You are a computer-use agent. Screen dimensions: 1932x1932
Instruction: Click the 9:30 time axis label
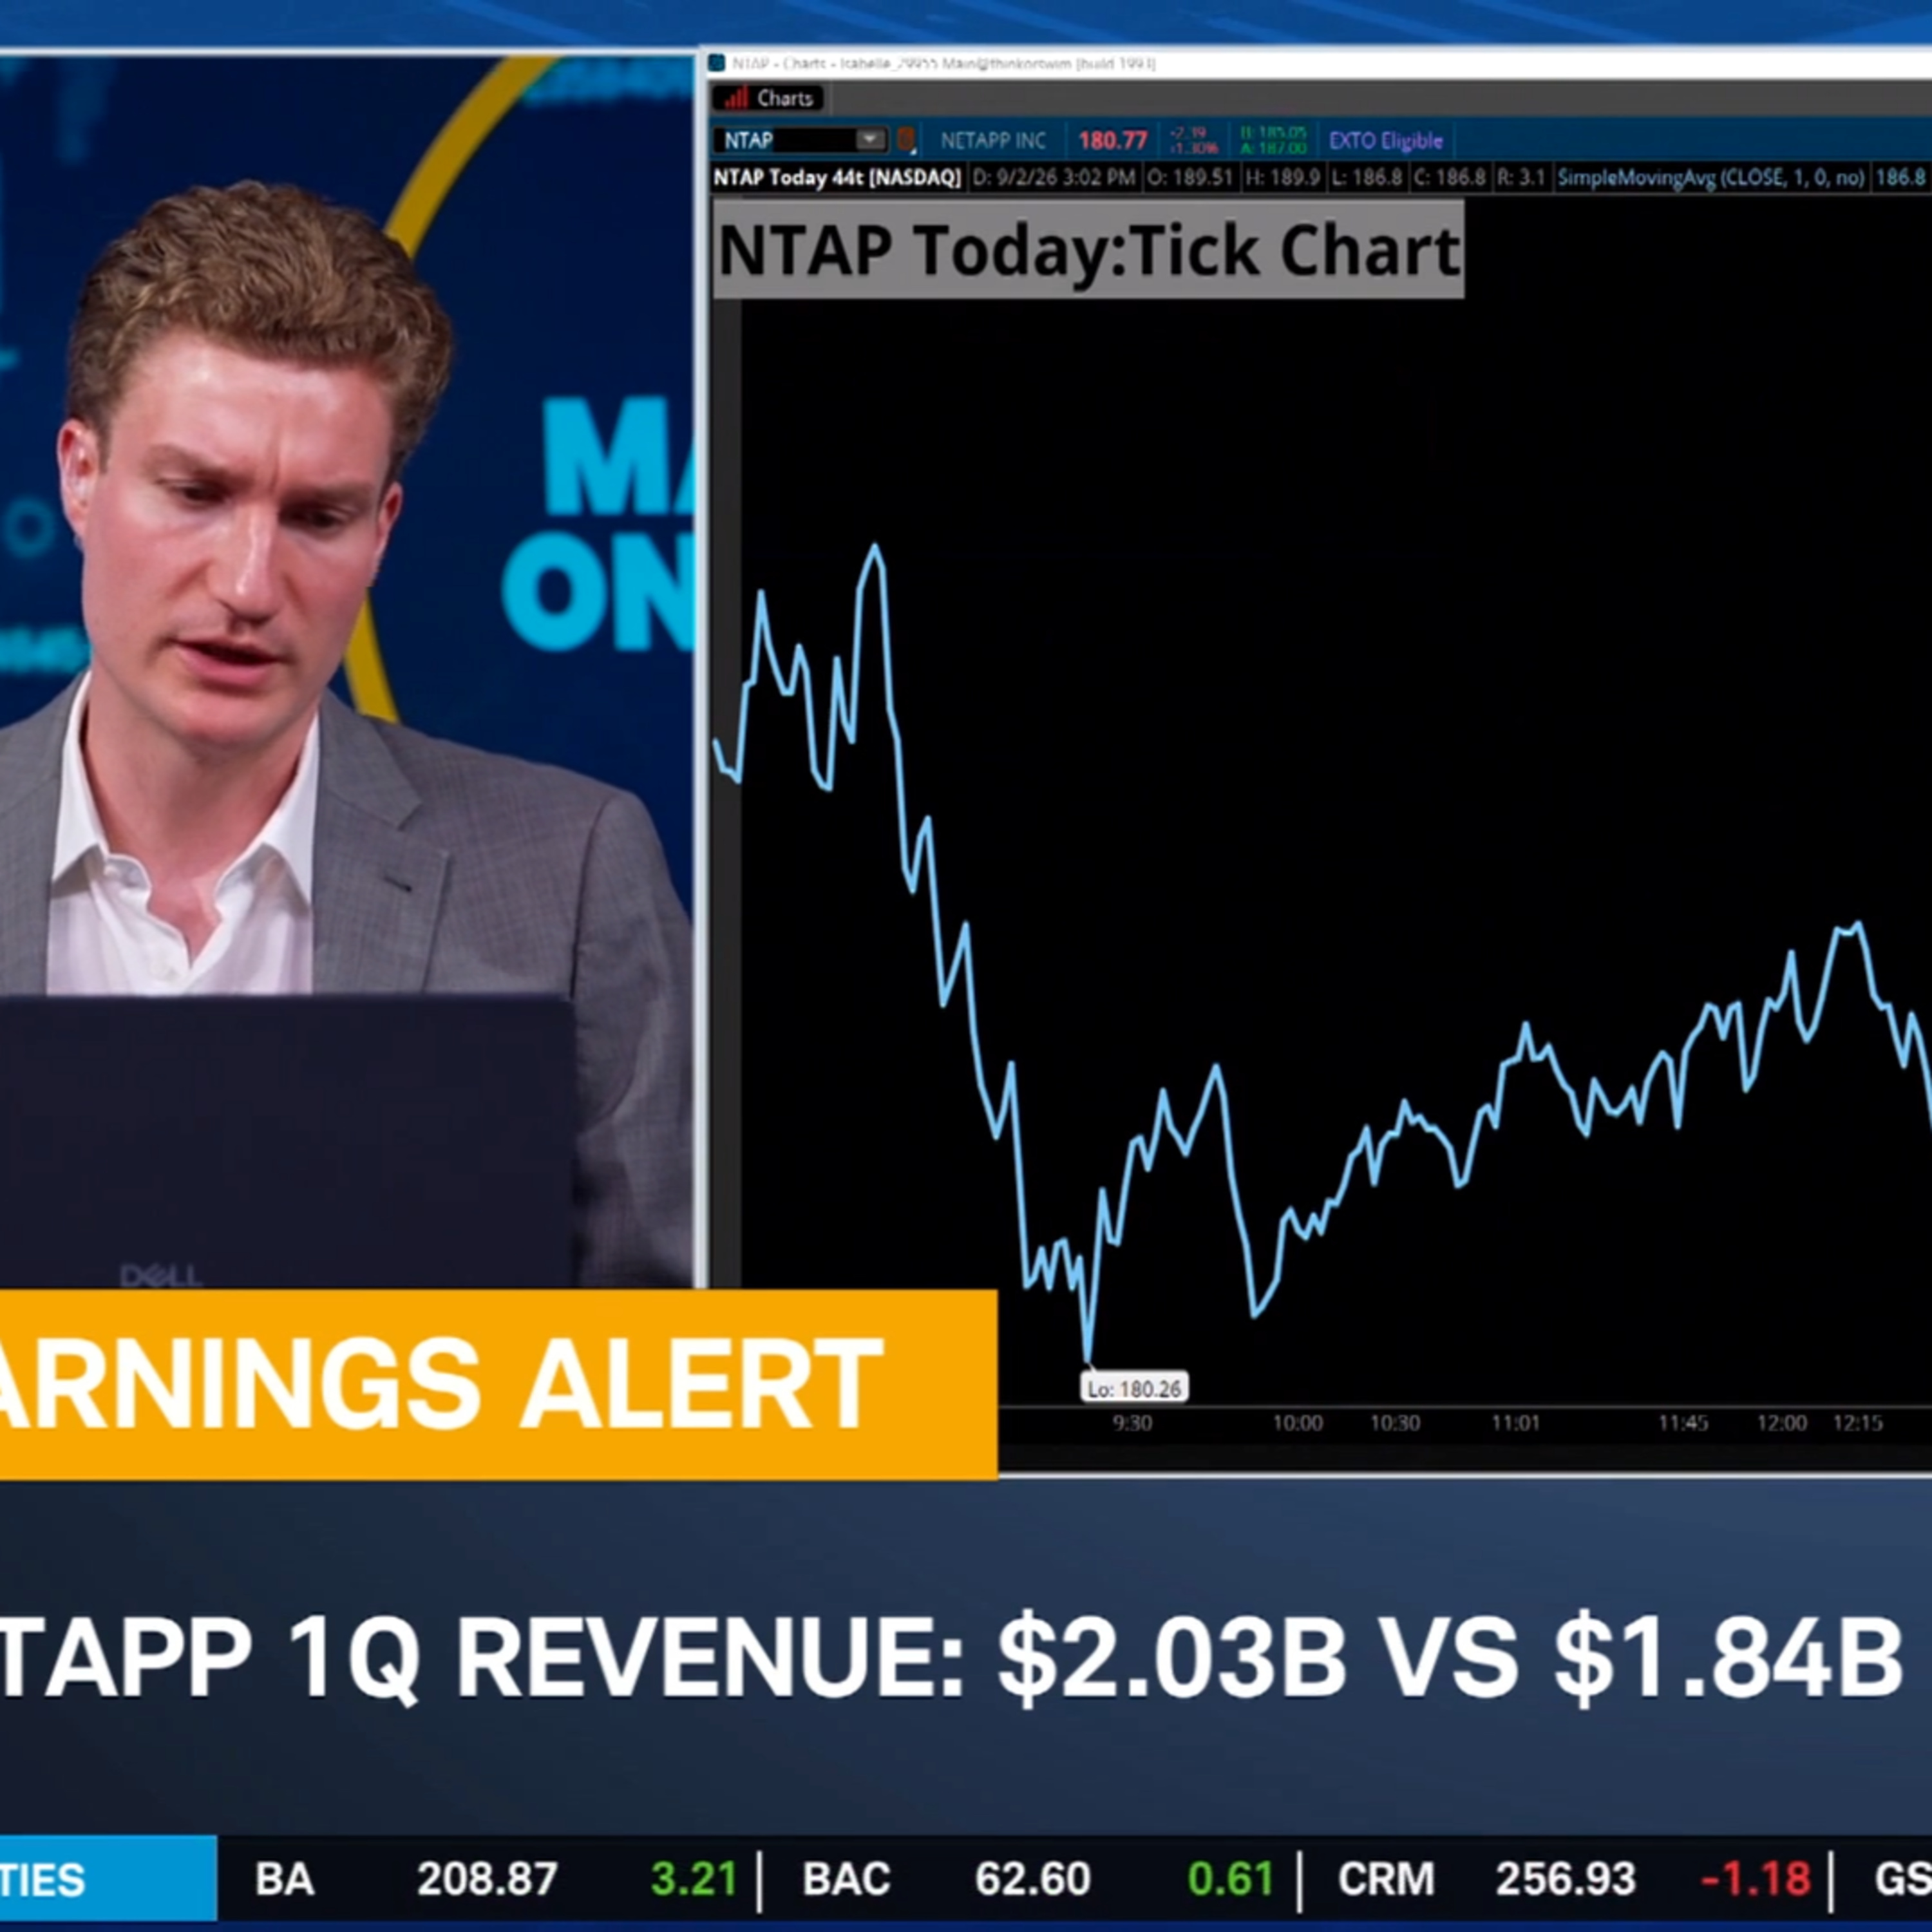tap(1132, 1423)
